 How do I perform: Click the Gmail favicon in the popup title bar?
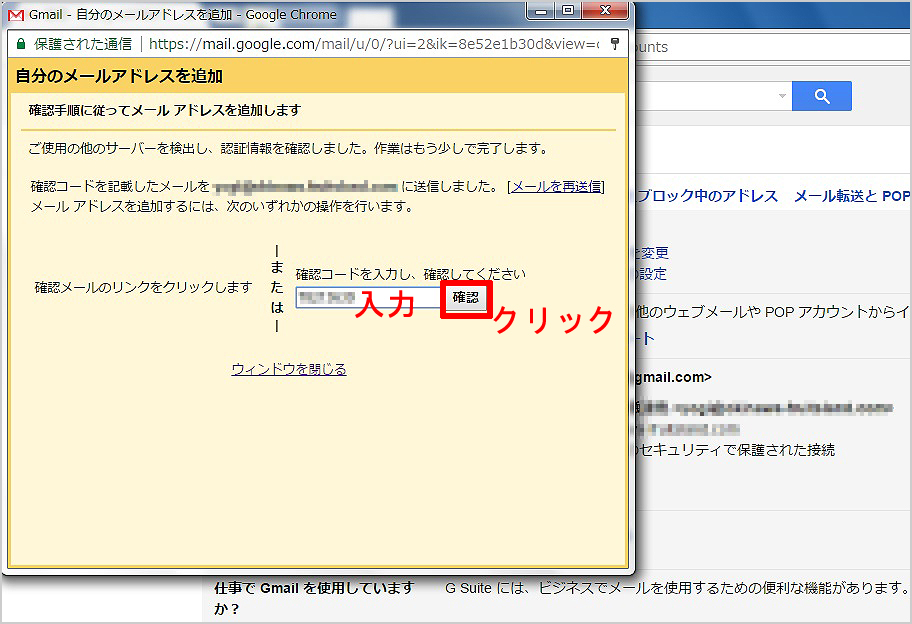click(x=16, y=15)
